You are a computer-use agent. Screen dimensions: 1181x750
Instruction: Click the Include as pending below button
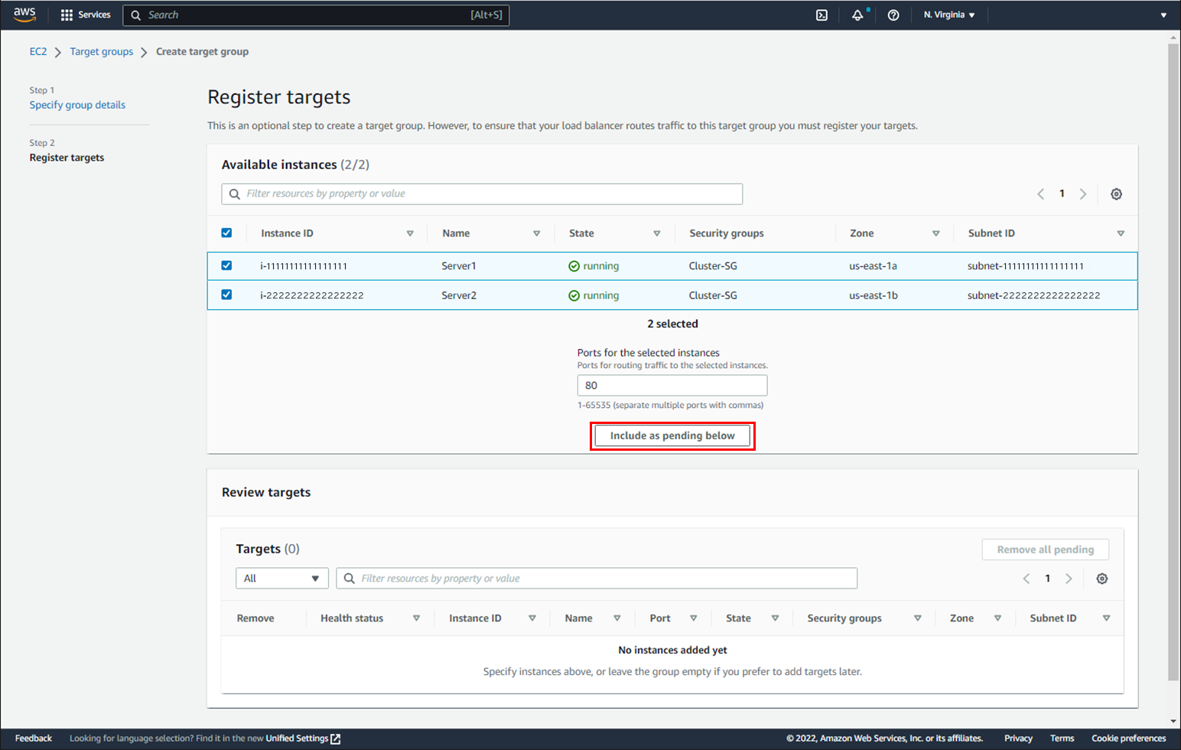coord(672,435)
